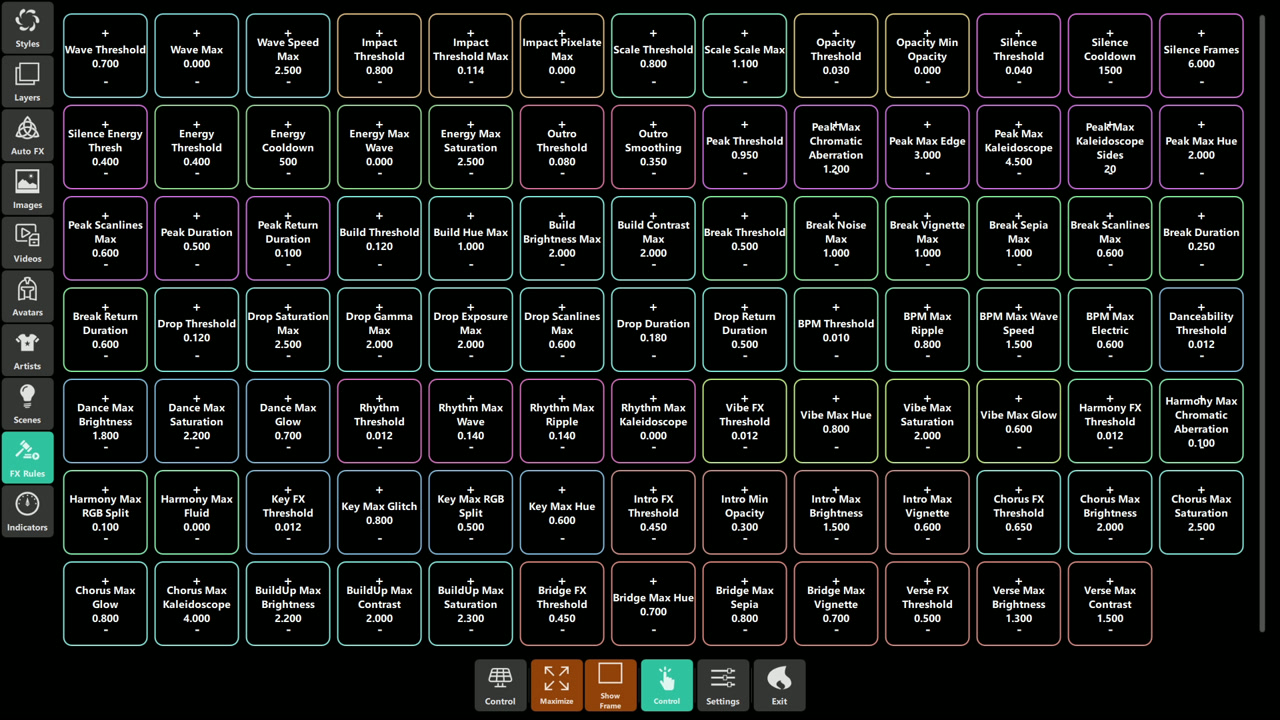1280x720 pixels.
Task: Increase Key Max Hue with its plus
Action: pyautogui.click(x=562, y=491)
